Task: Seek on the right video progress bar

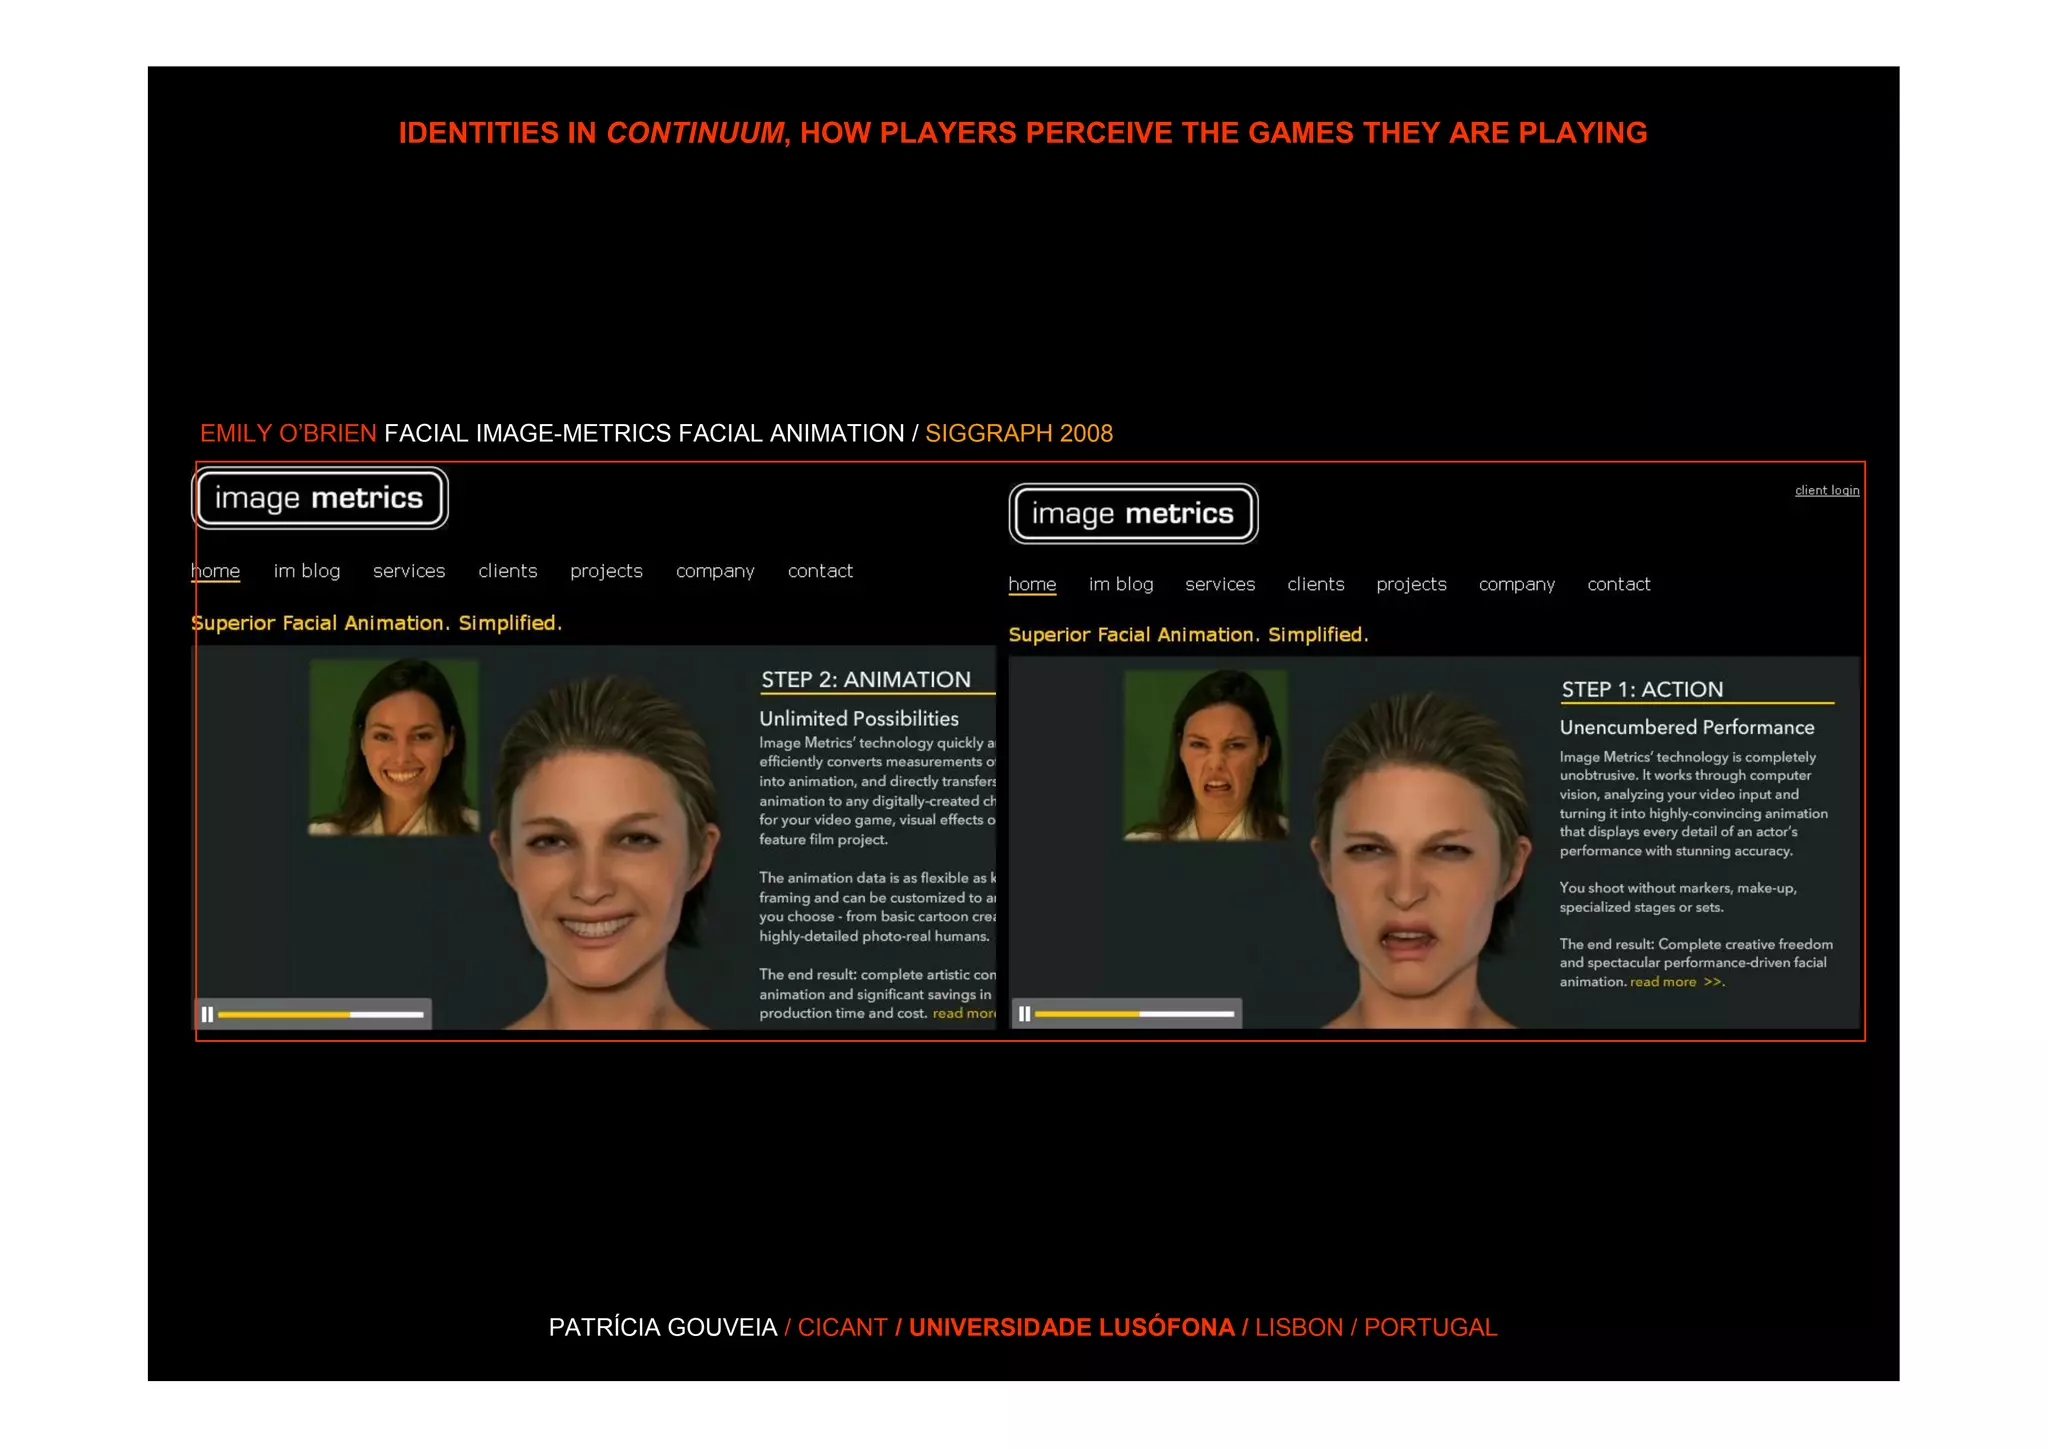Action: [x=1135, y=1014]
